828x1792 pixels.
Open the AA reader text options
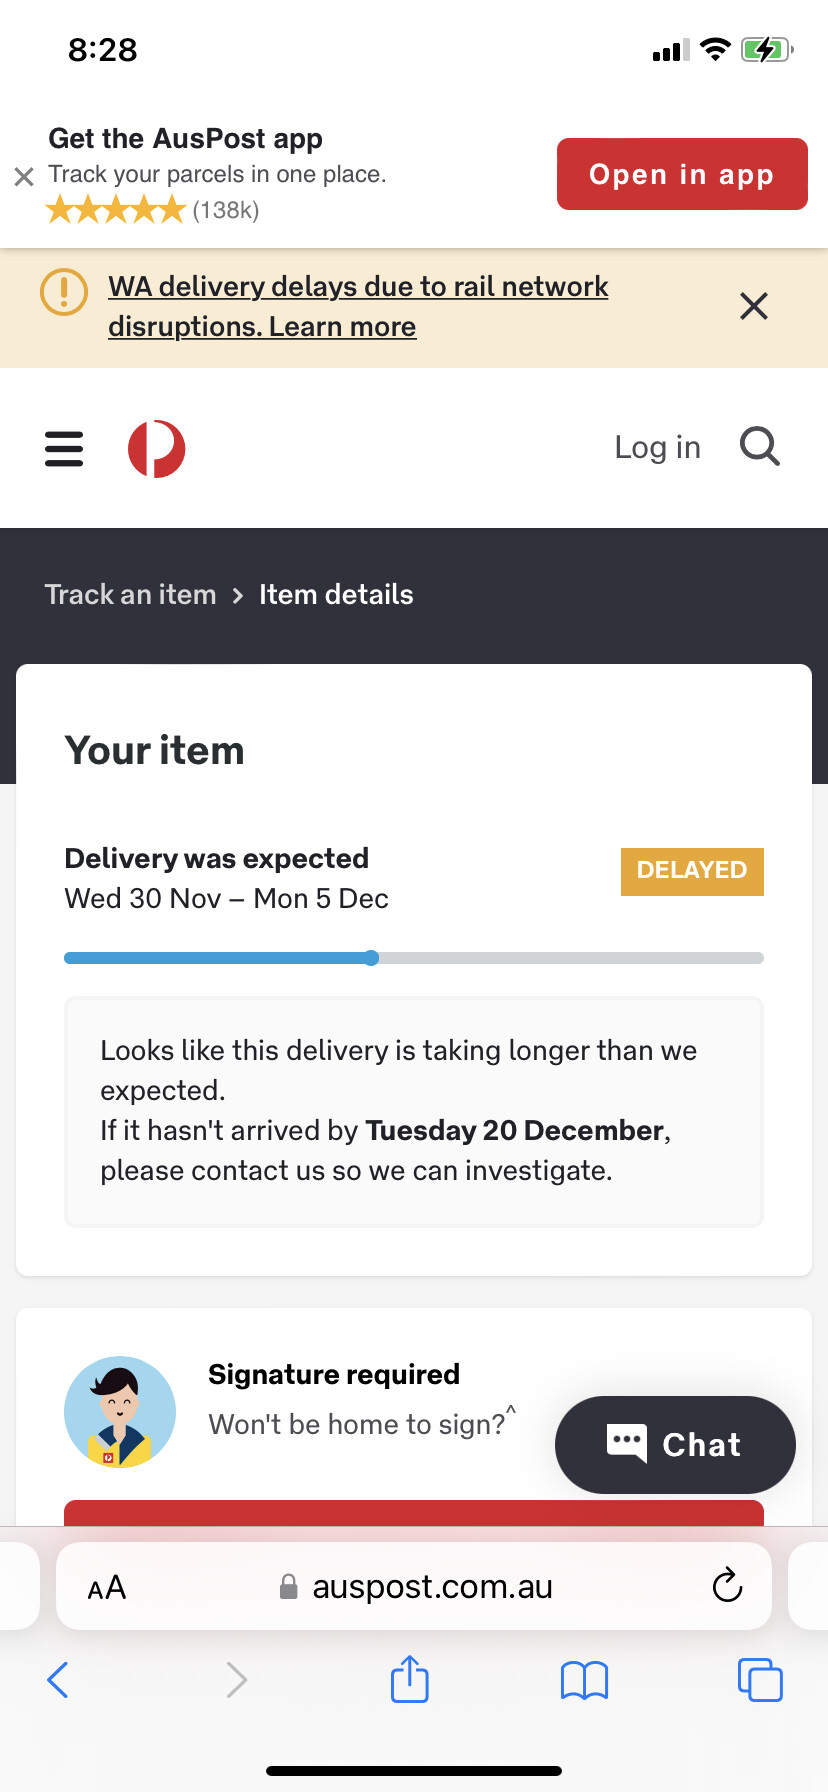pos(107,1588)
